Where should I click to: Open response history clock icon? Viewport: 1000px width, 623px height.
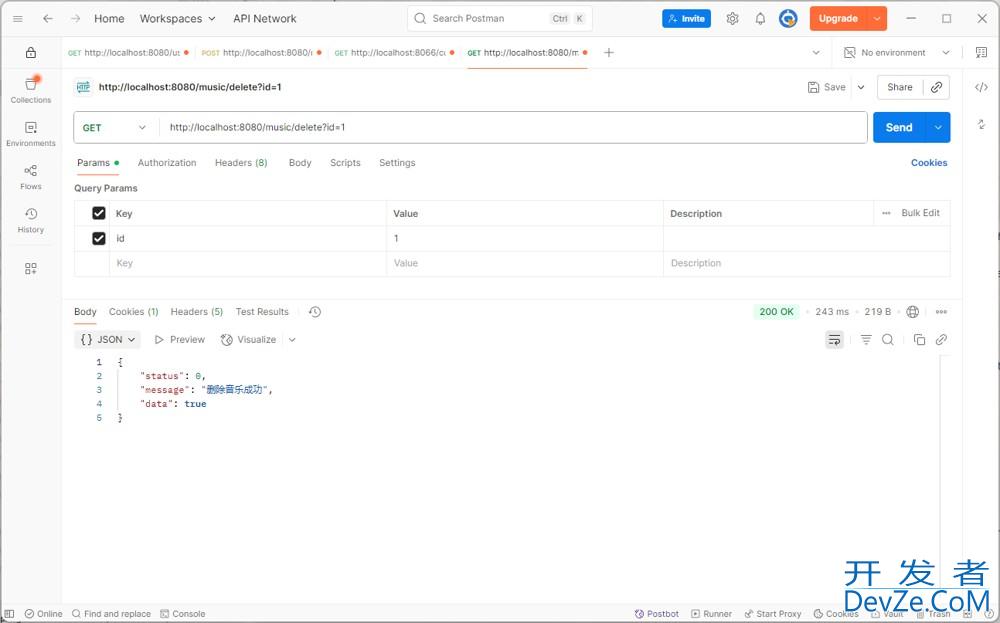(314, 312)
